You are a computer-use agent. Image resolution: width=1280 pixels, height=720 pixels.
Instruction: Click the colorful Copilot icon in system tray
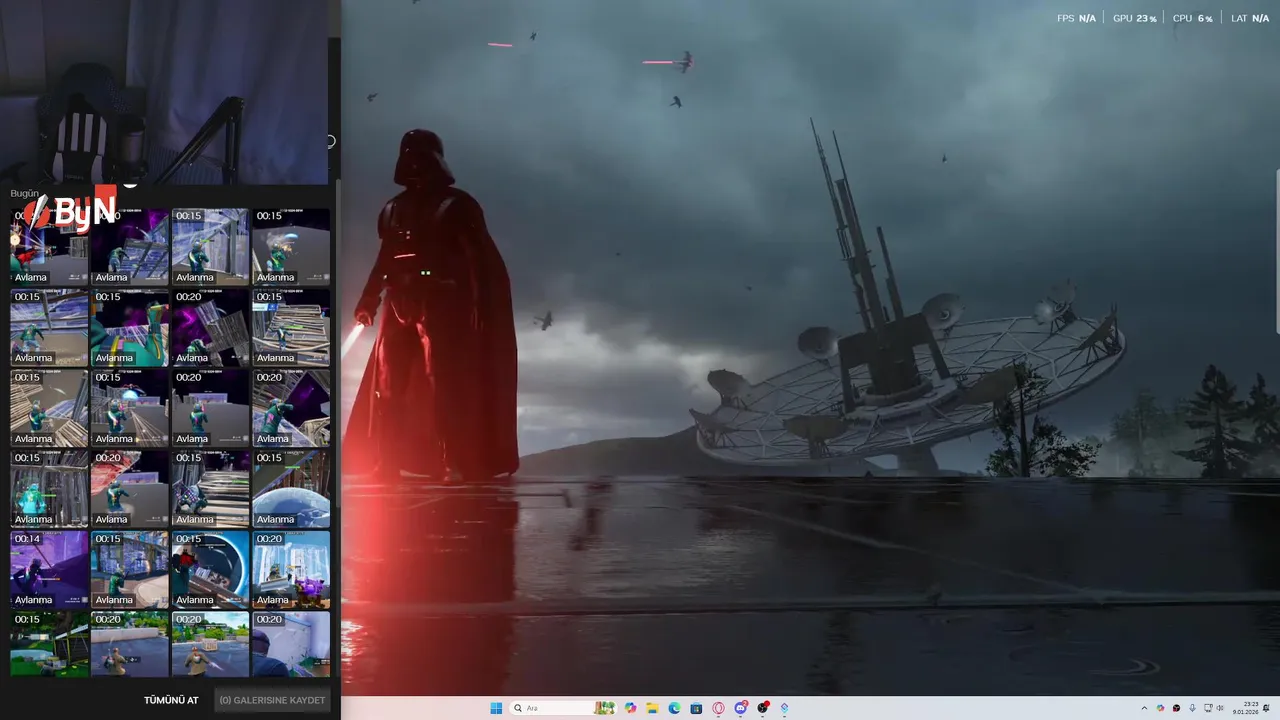click(x=1160, y=708)
